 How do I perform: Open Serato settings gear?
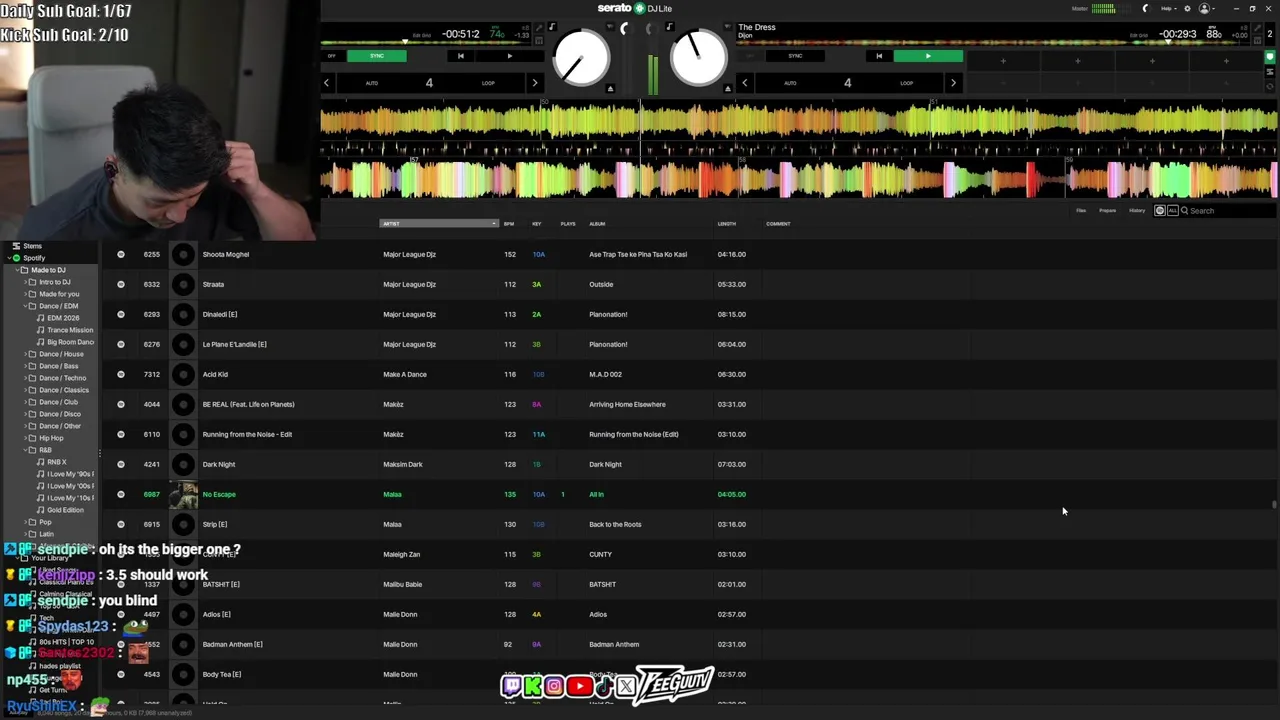(x=1187, y=9)
